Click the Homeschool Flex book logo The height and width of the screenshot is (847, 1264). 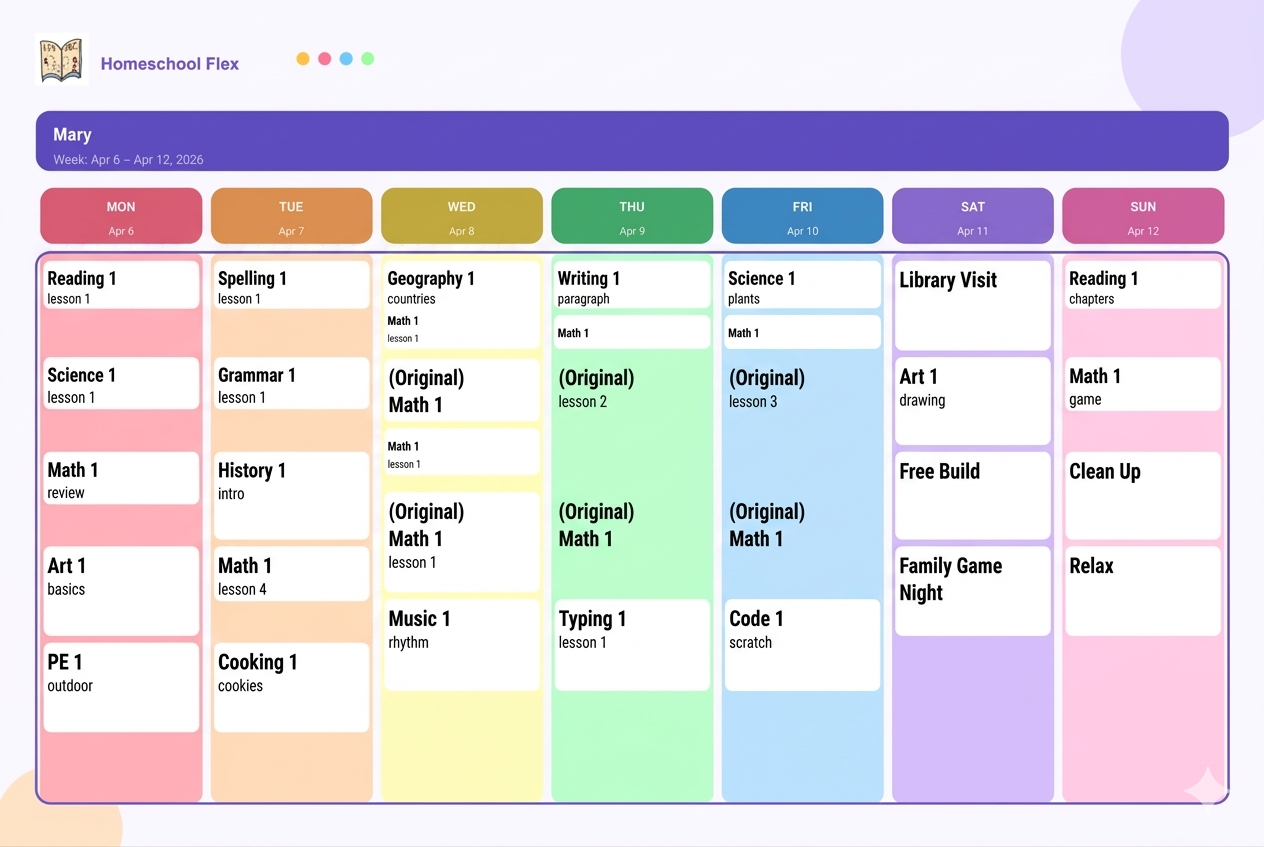62,60
